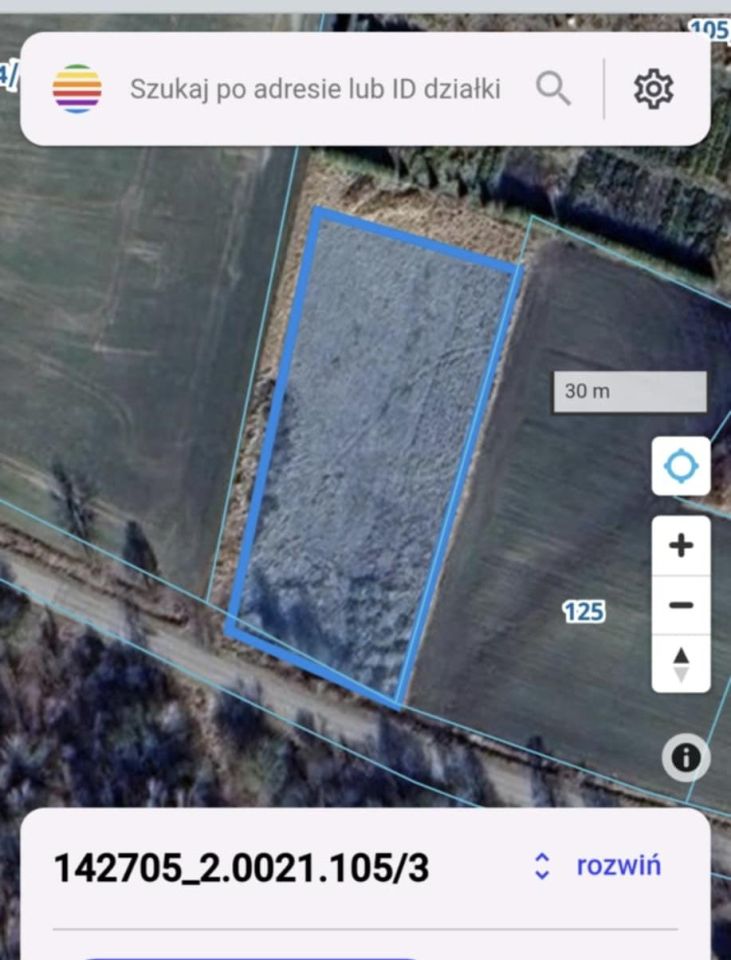Reset map orientation with compass arrow
Image resolution: width=731 pixels, height=960 pixels.
click(681, 664)
